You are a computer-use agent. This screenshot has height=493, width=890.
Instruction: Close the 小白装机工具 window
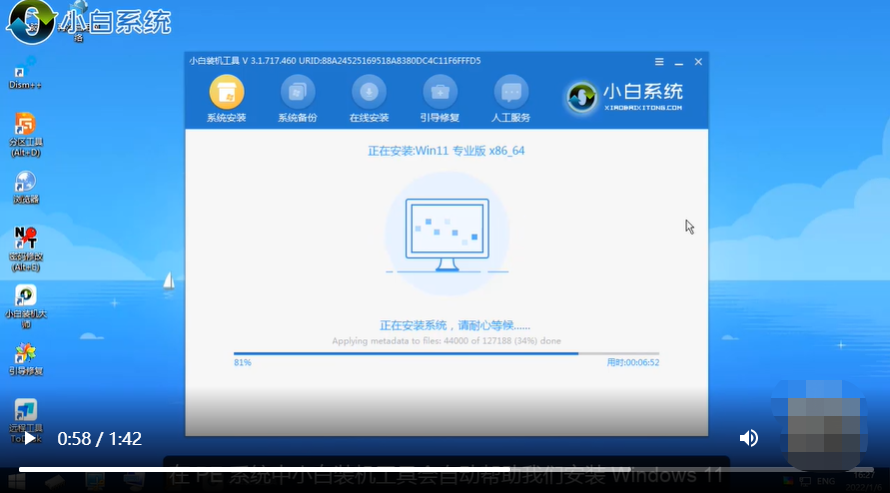click(698, 61)
